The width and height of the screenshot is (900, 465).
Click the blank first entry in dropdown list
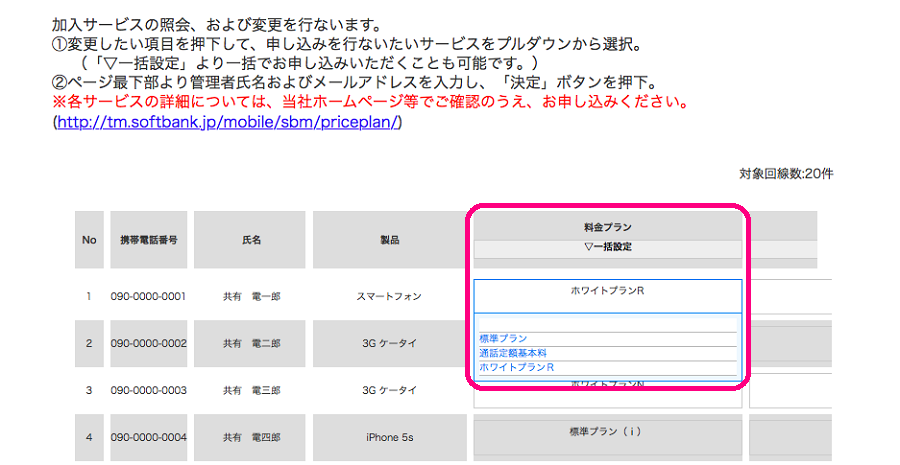[x=608, y=325]
